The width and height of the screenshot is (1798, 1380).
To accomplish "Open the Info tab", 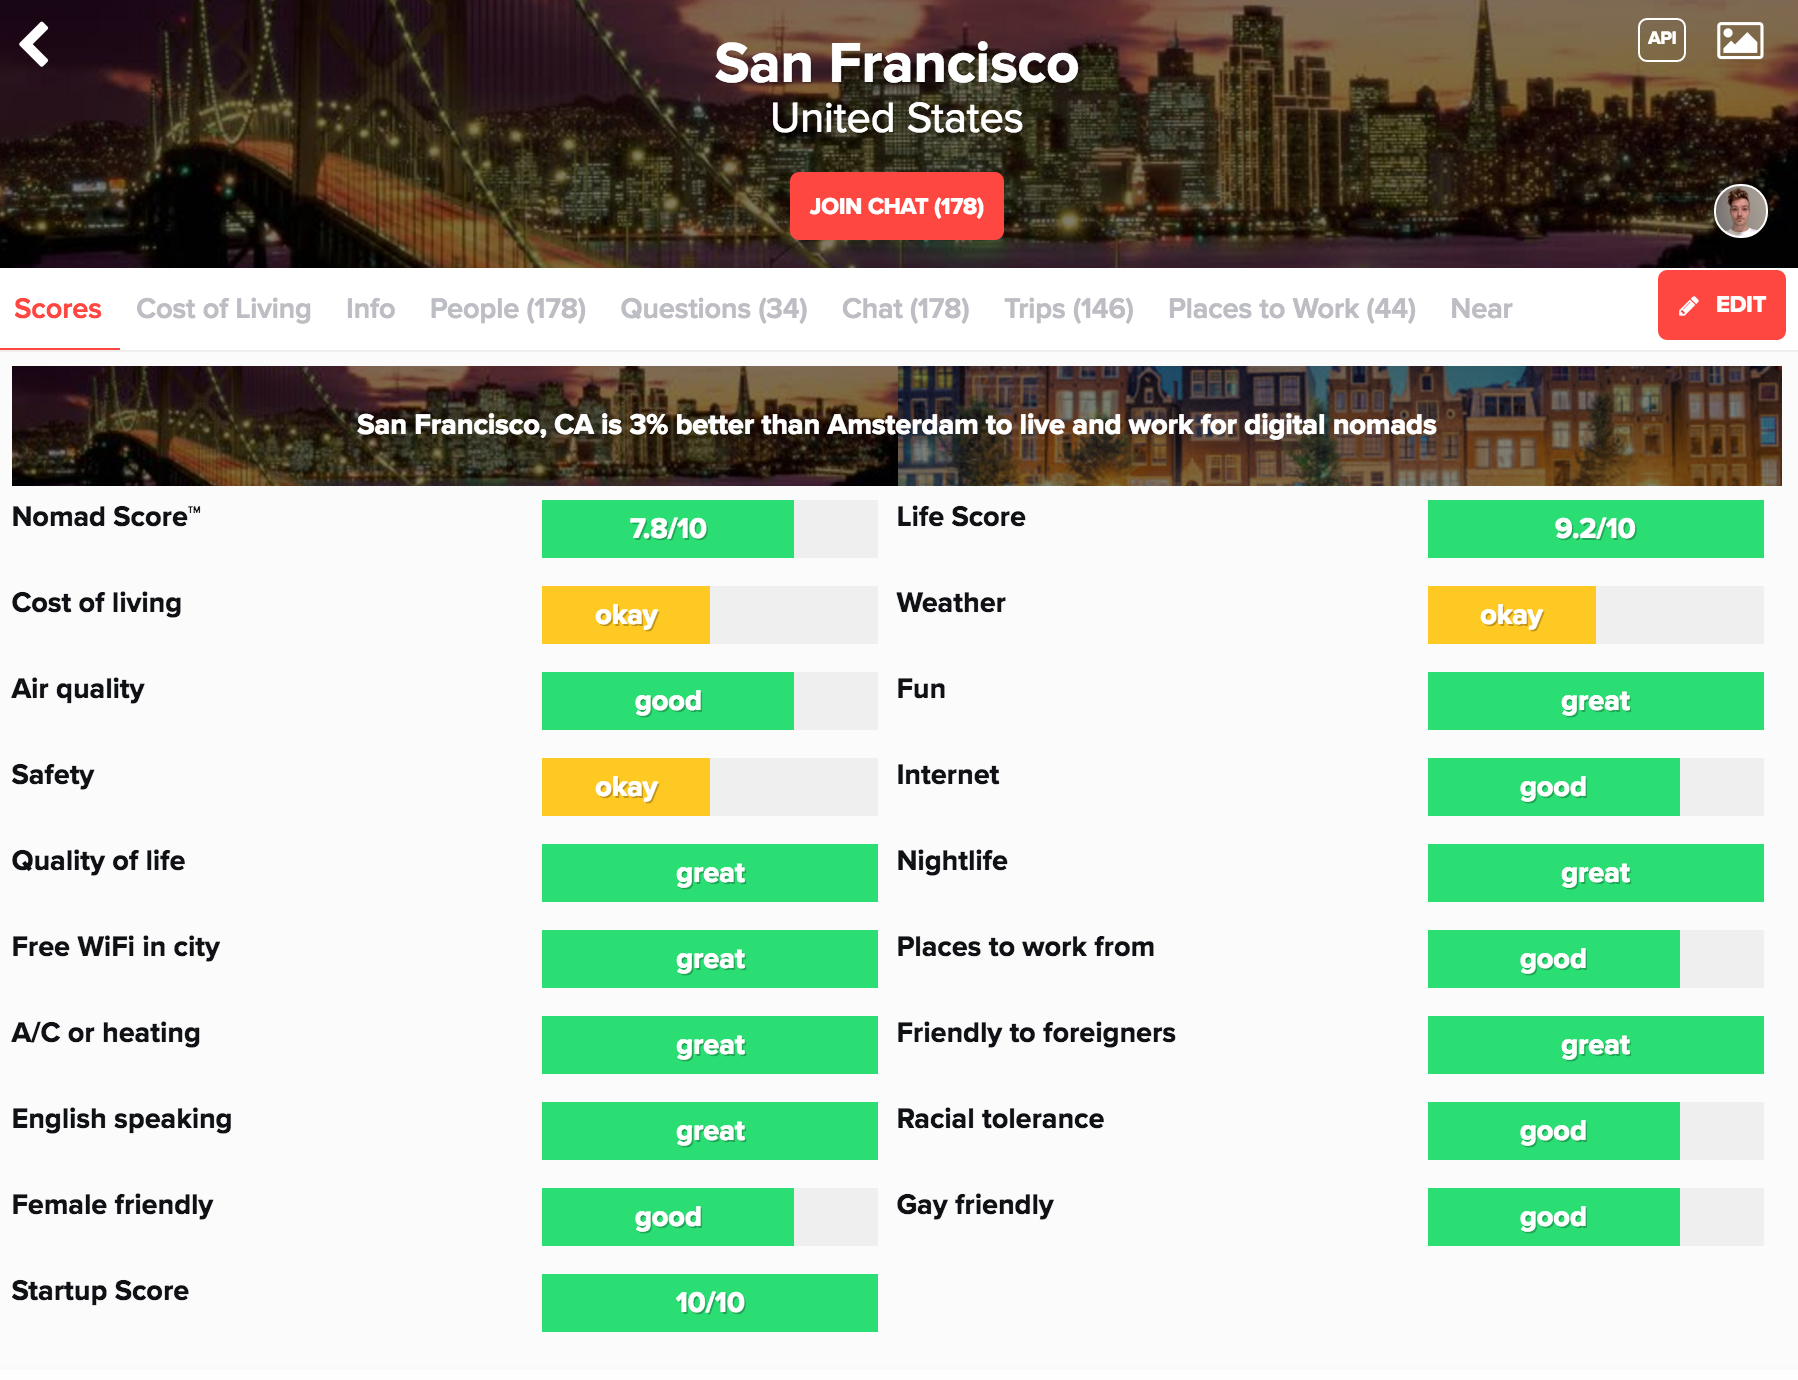I will [x=370, y=309].
